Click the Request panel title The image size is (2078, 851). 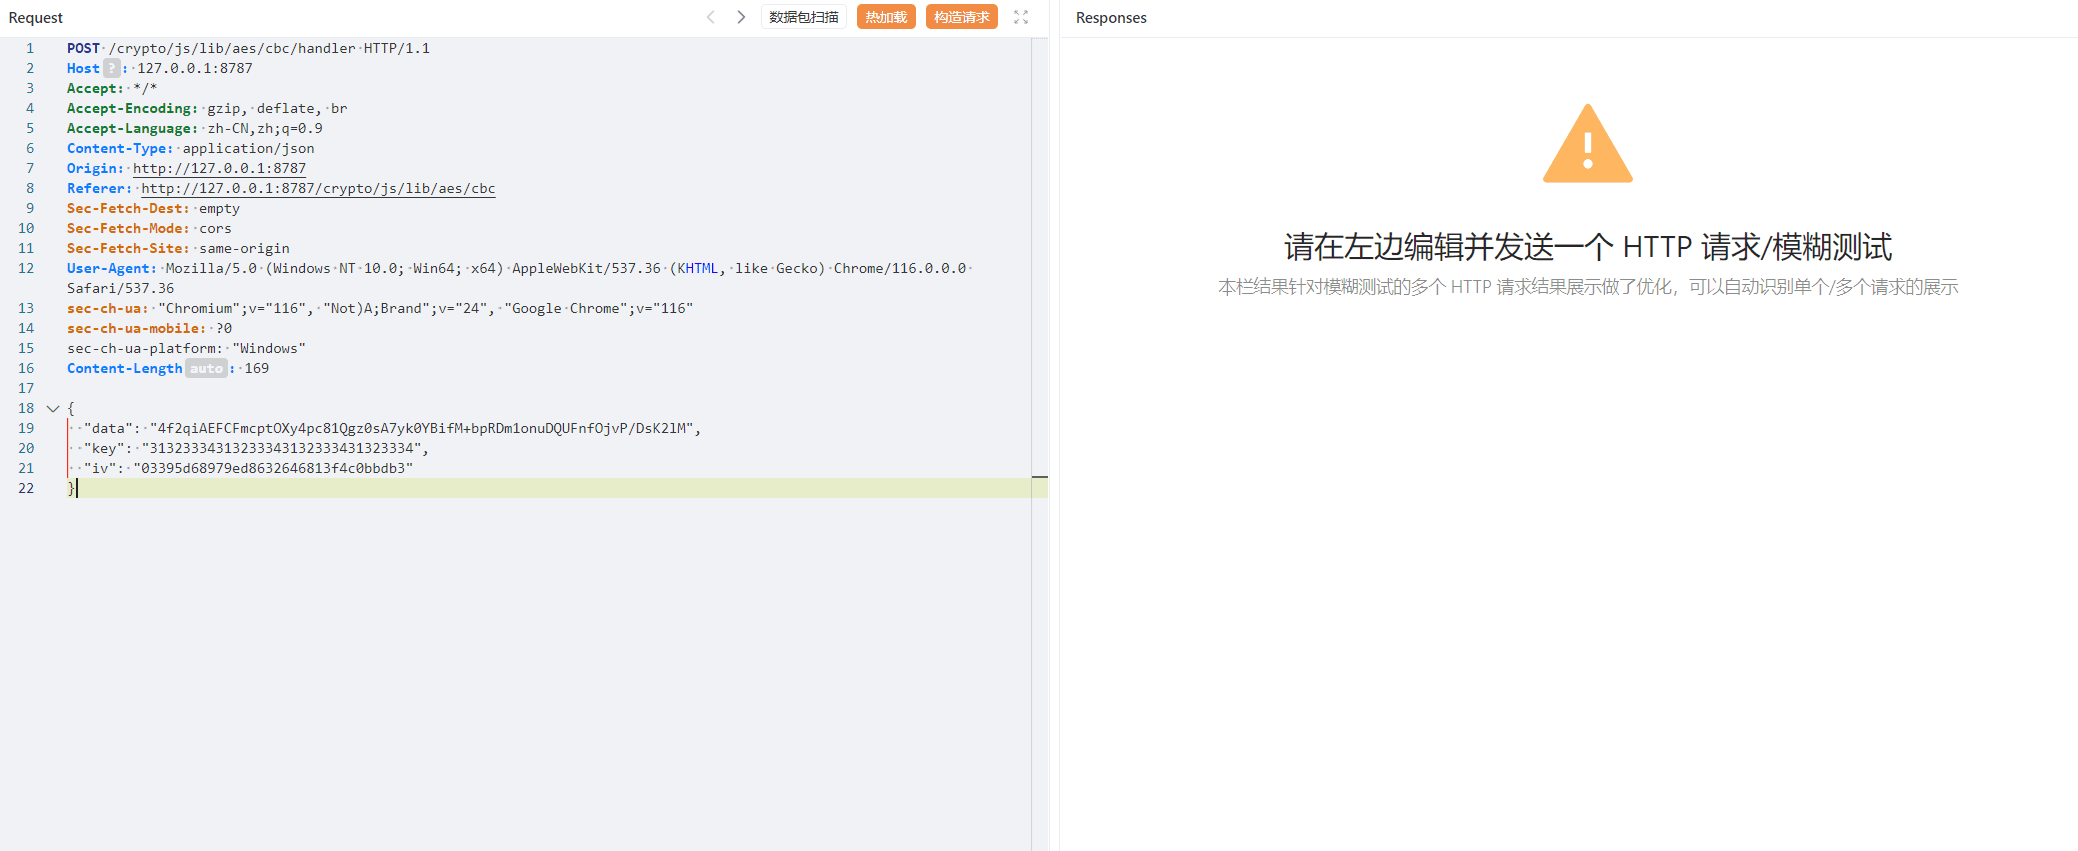36,18
